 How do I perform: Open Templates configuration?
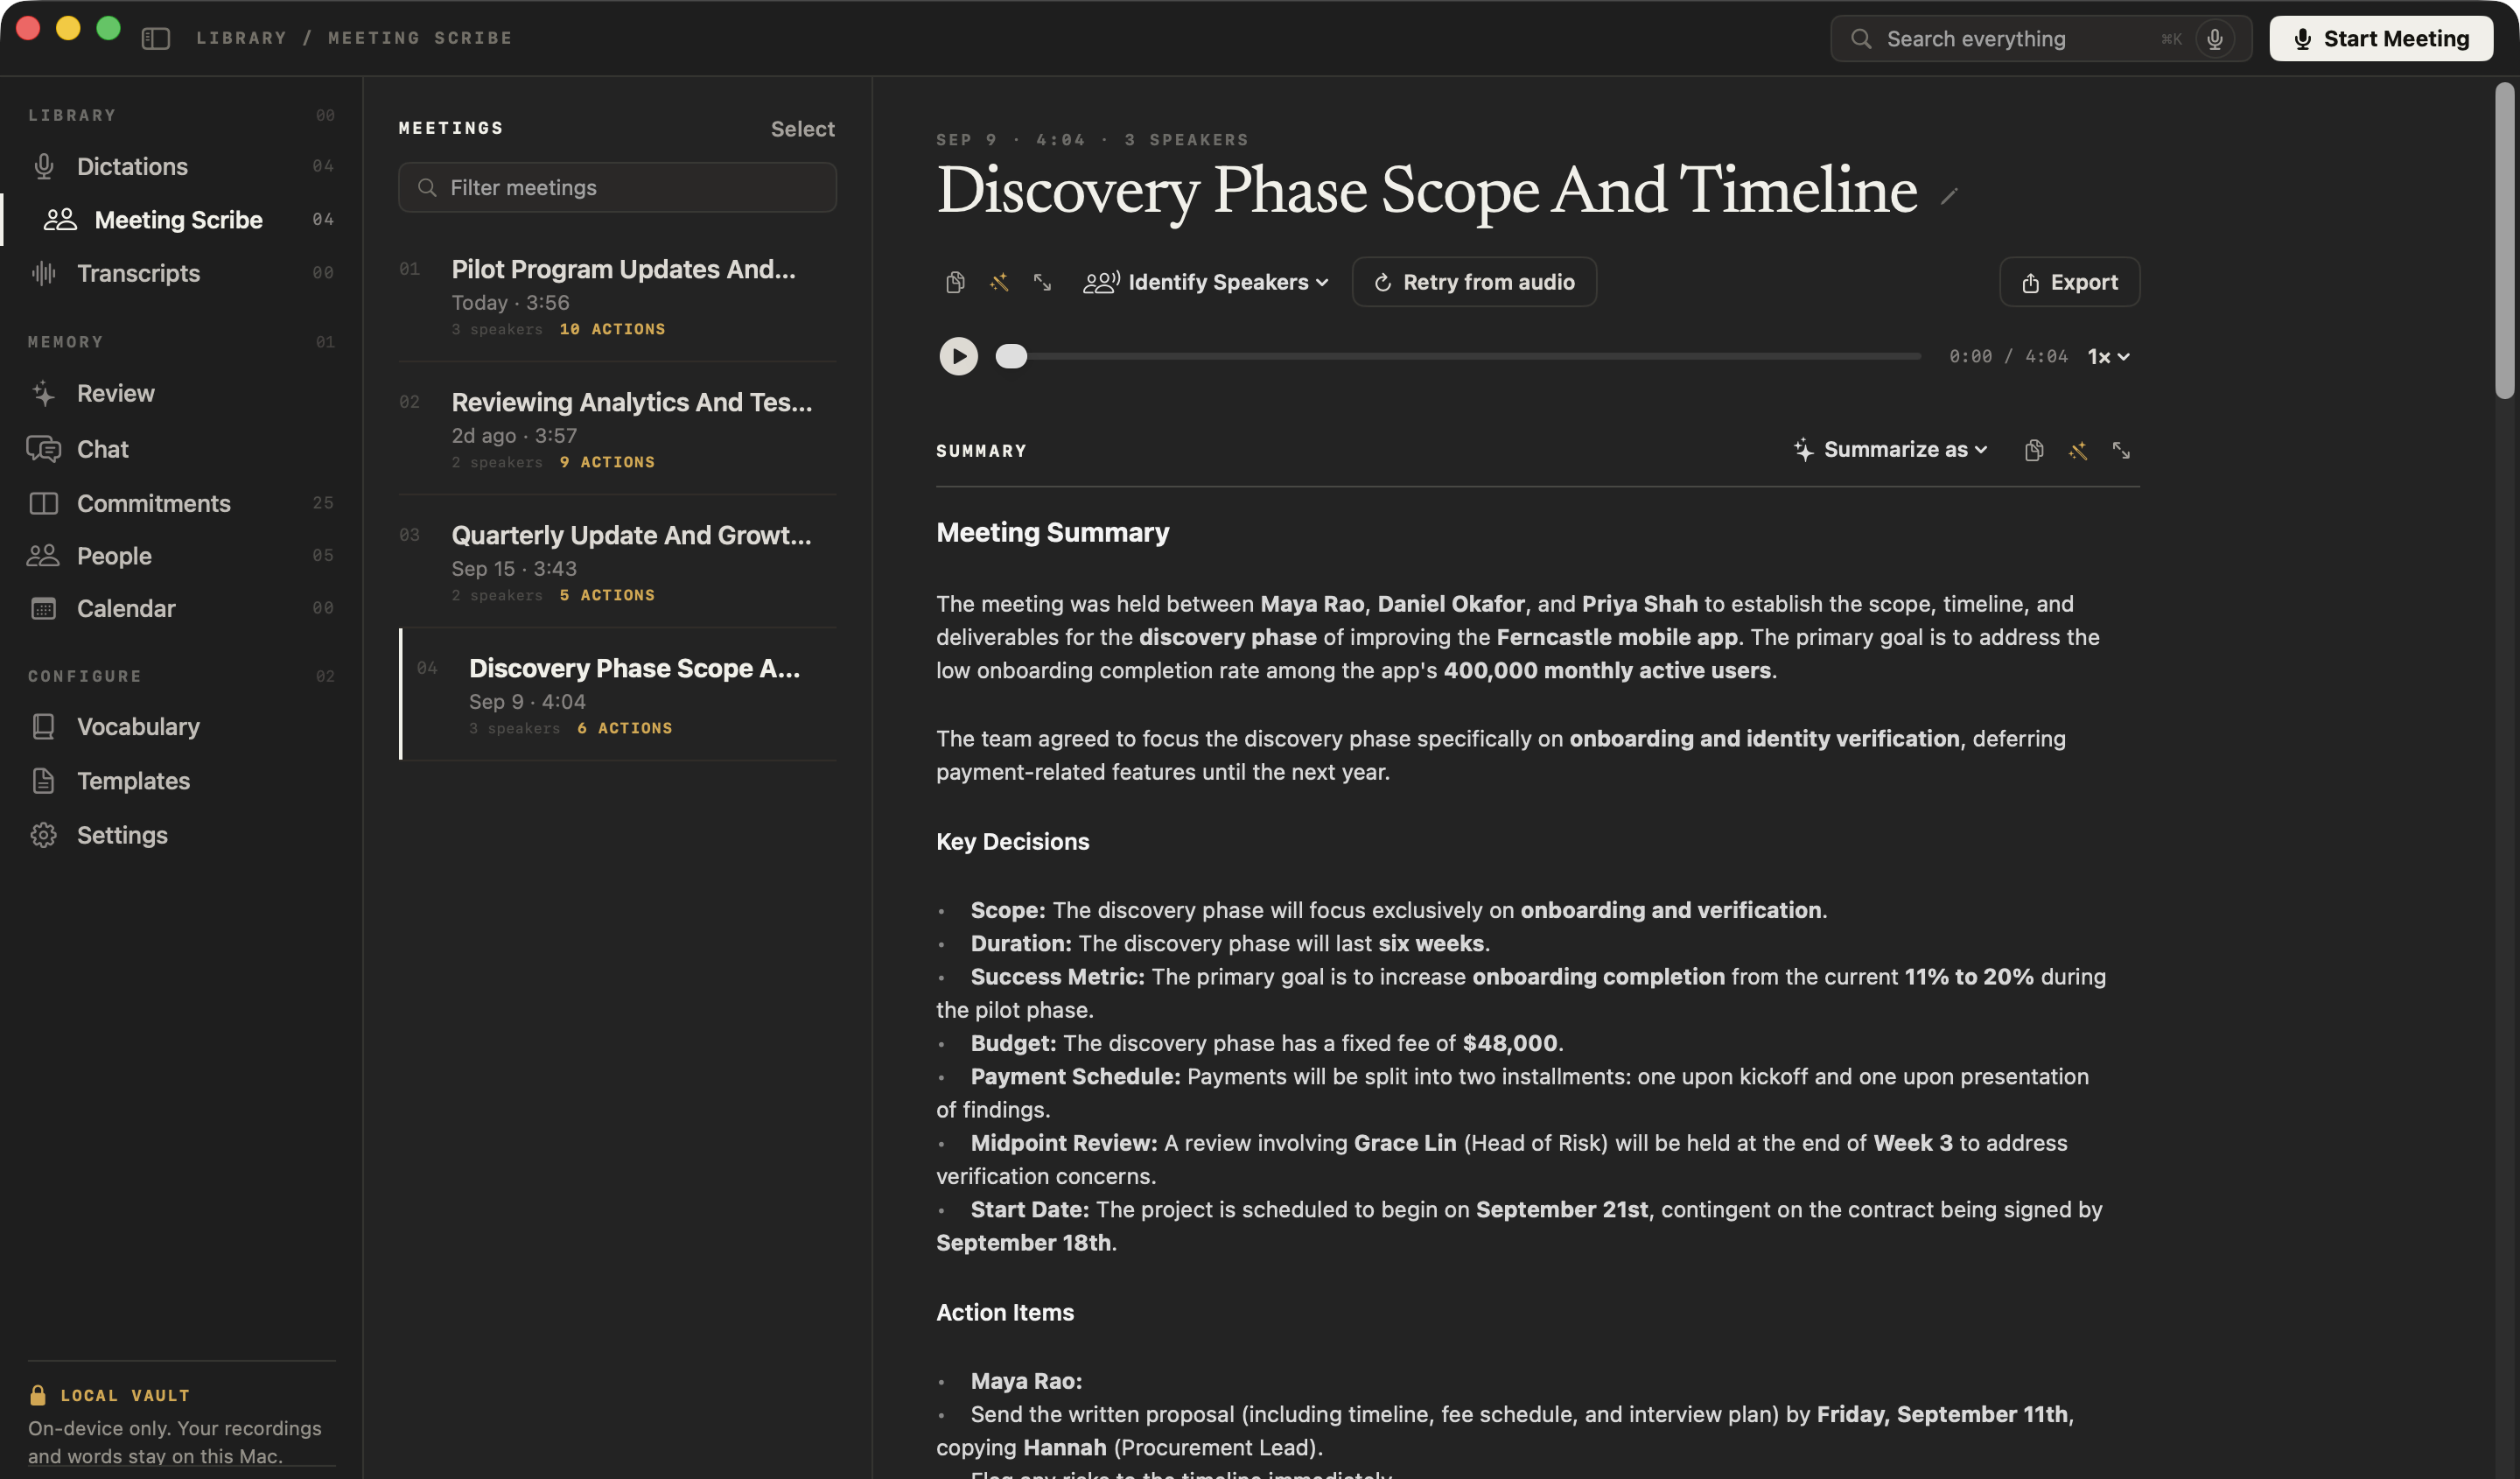(x=181, y=781)
